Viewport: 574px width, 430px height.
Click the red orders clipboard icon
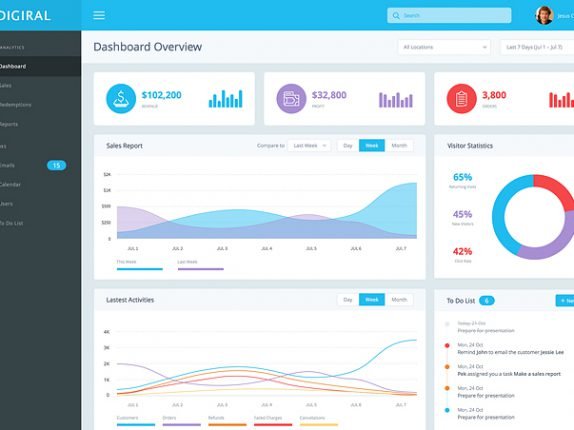(461, 98)
